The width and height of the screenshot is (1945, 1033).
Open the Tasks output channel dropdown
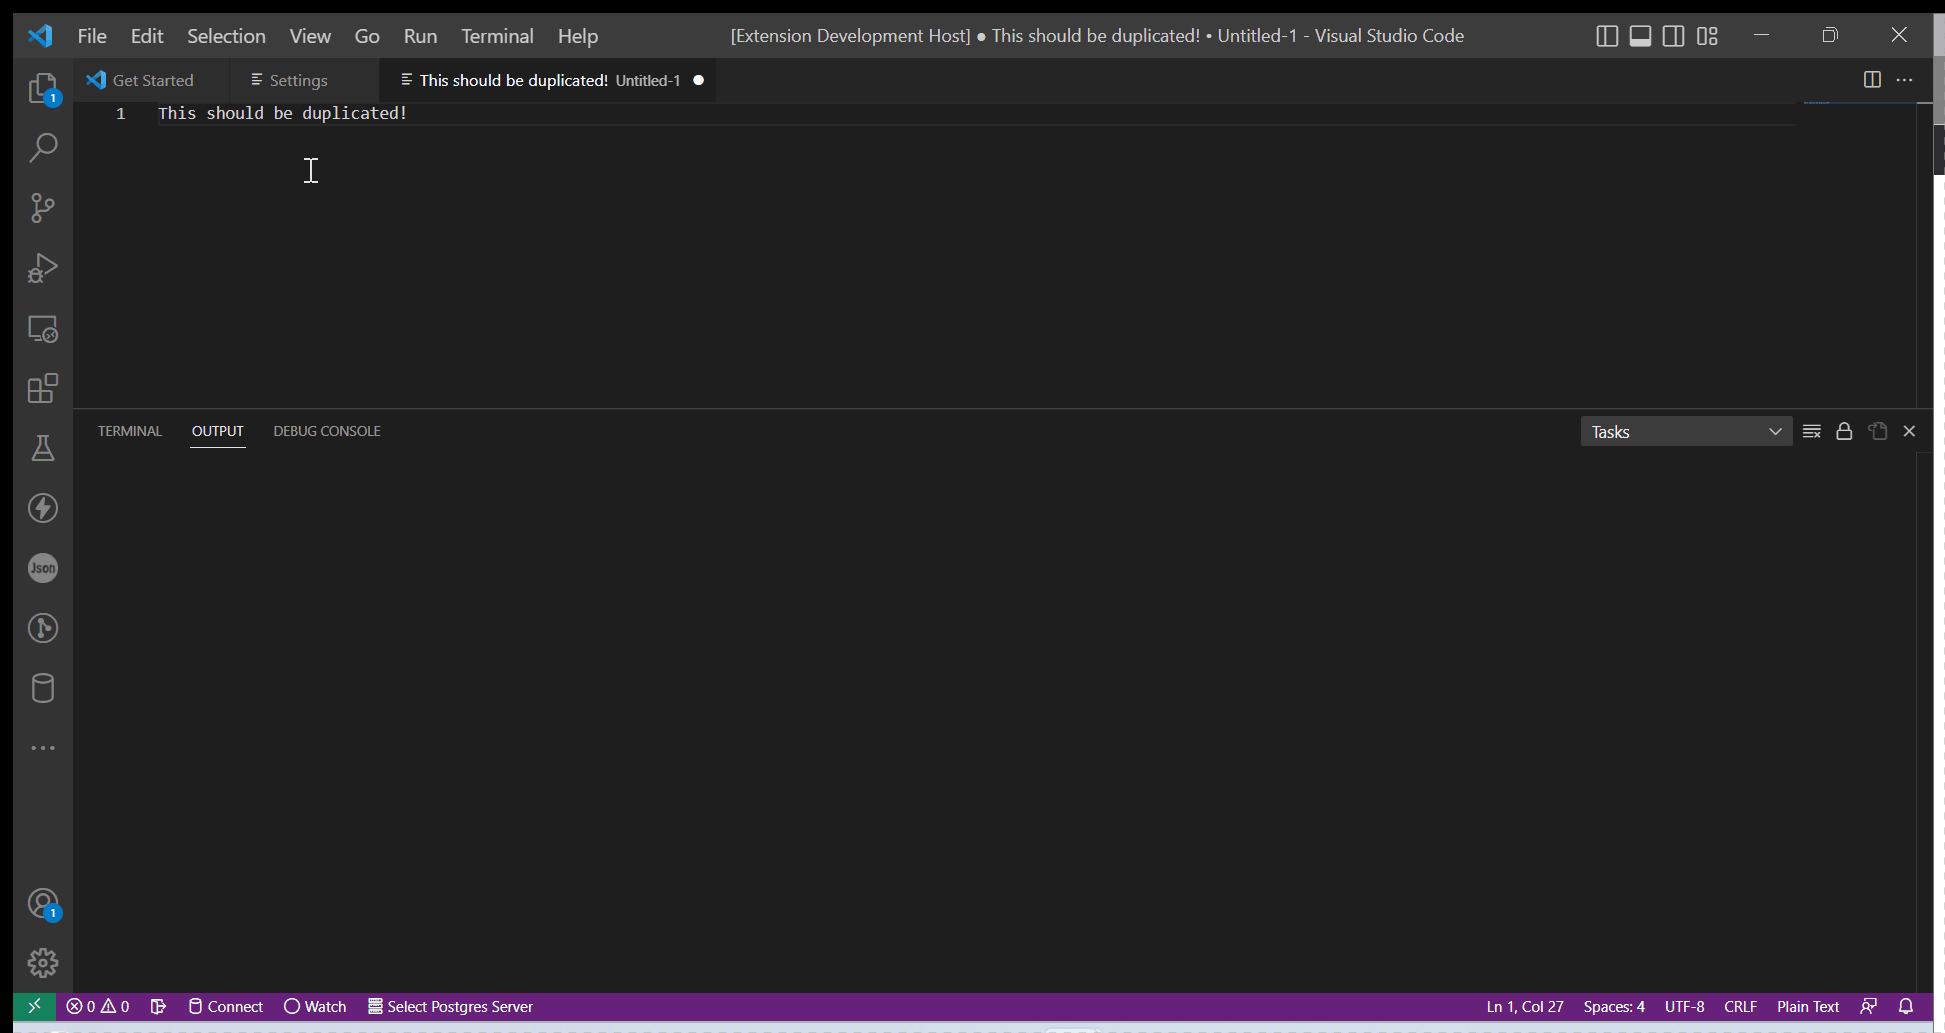tap(1686, 431)
